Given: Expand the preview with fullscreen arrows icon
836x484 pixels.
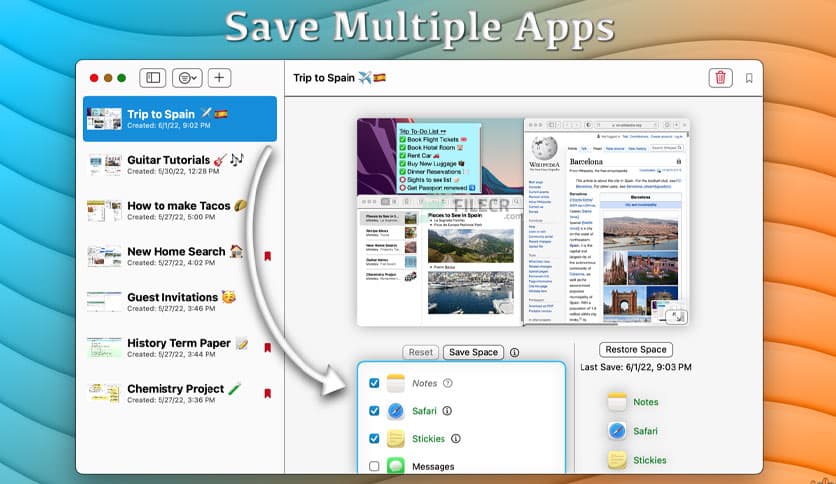Looking at the screenshot, I should pyautogui.click(x=676, y=316).
